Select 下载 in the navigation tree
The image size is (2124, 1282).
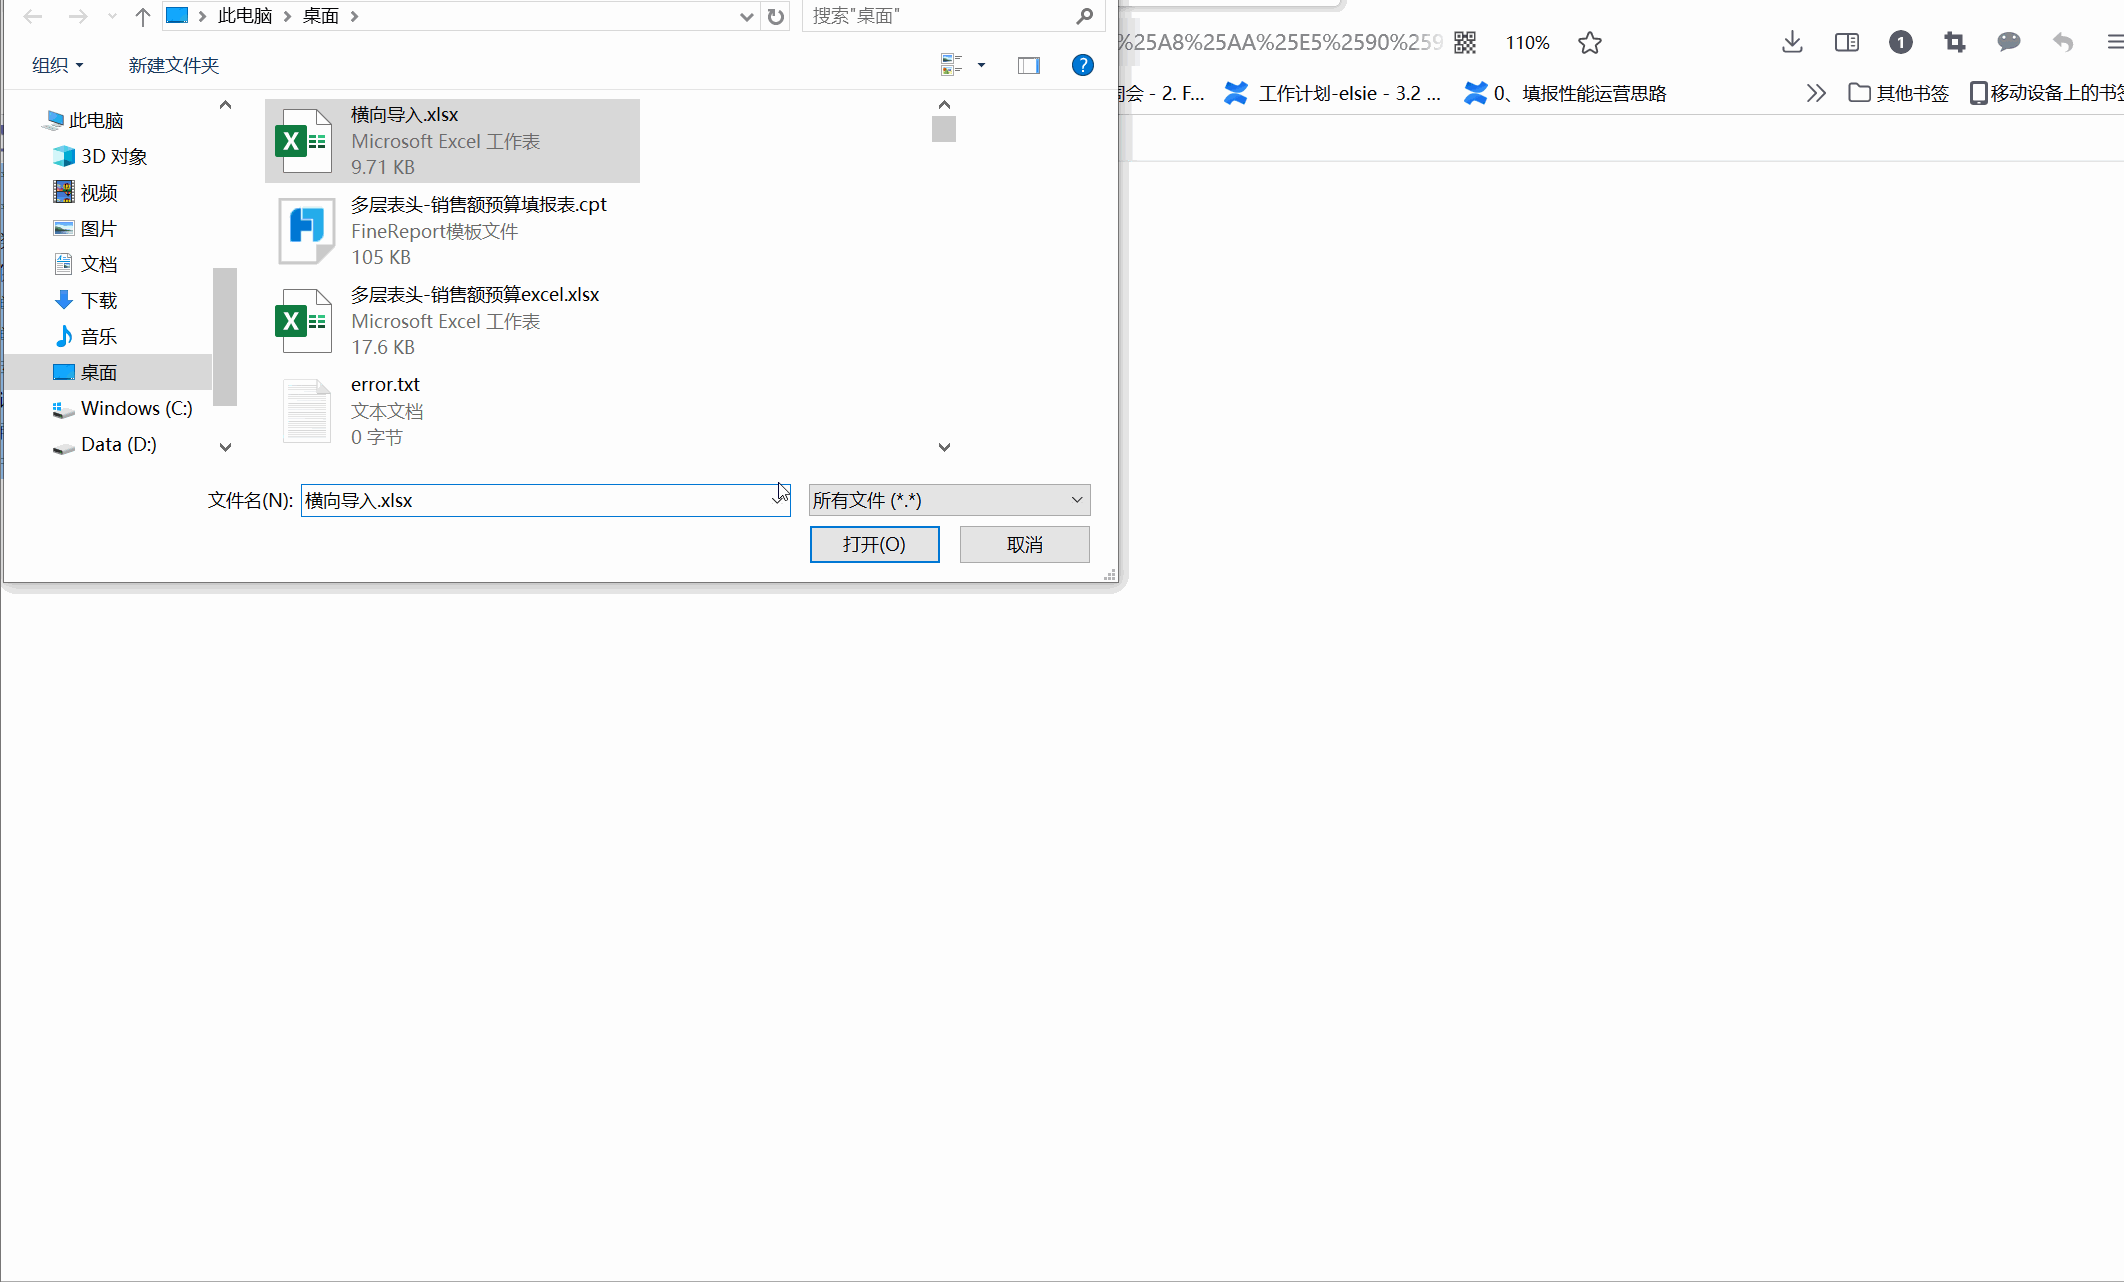pos(99,300)
